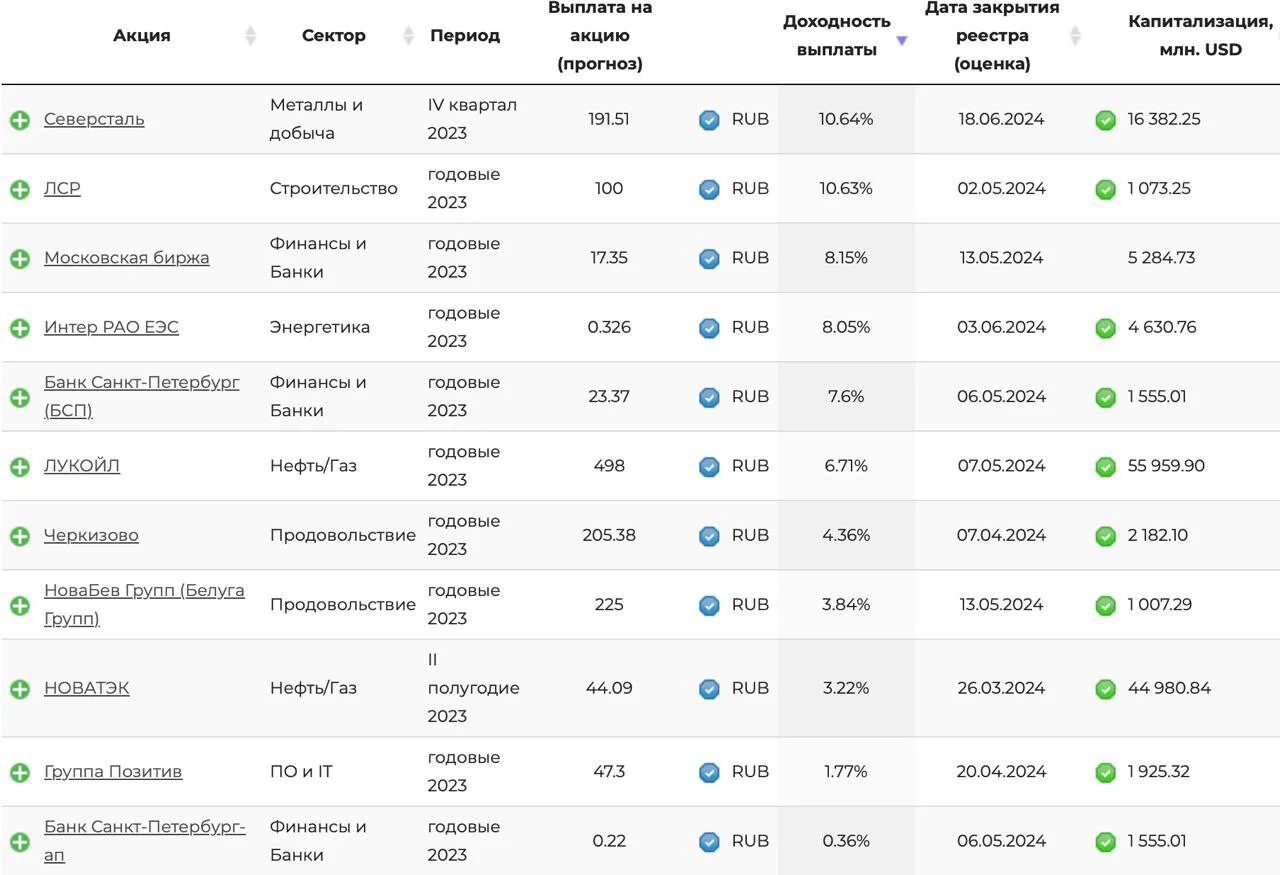The image size is (1280, 875).
Task: Click blue badge in Группа Позитив row
Action: tap(709, 772)
